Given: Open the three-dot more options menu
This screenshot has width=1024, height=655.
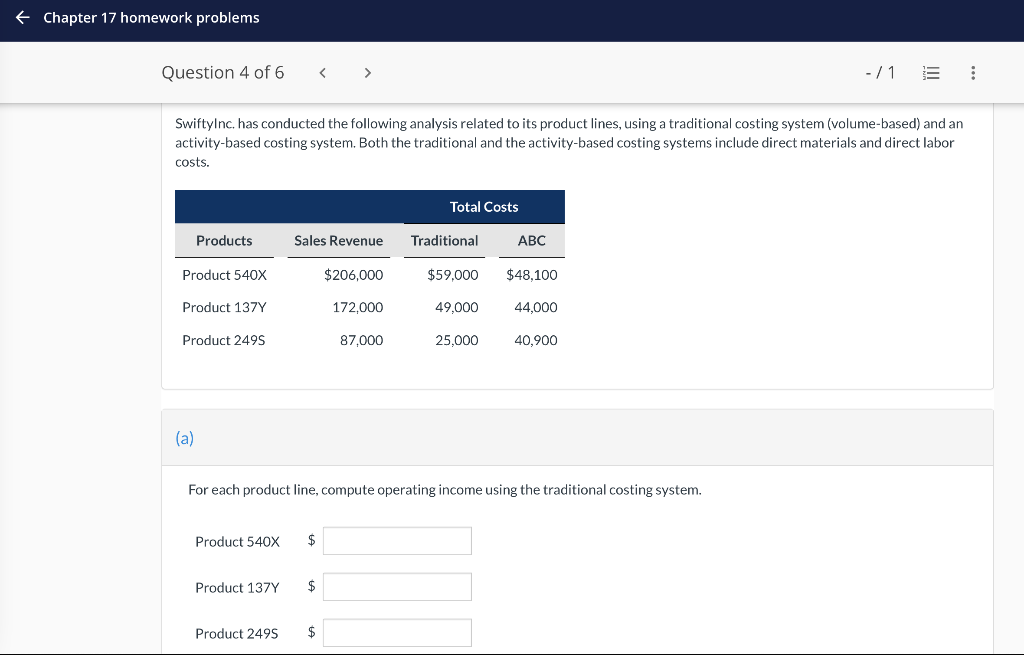Looking at the screenshot, I should (973, 73).
